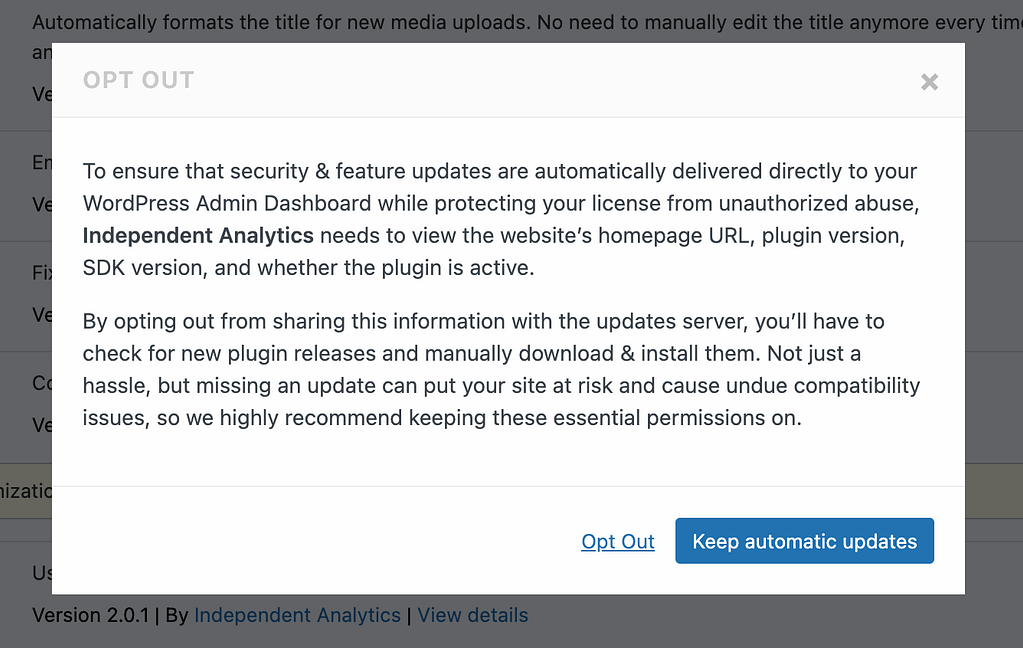Select the Opt Out link

coord(617,541)
